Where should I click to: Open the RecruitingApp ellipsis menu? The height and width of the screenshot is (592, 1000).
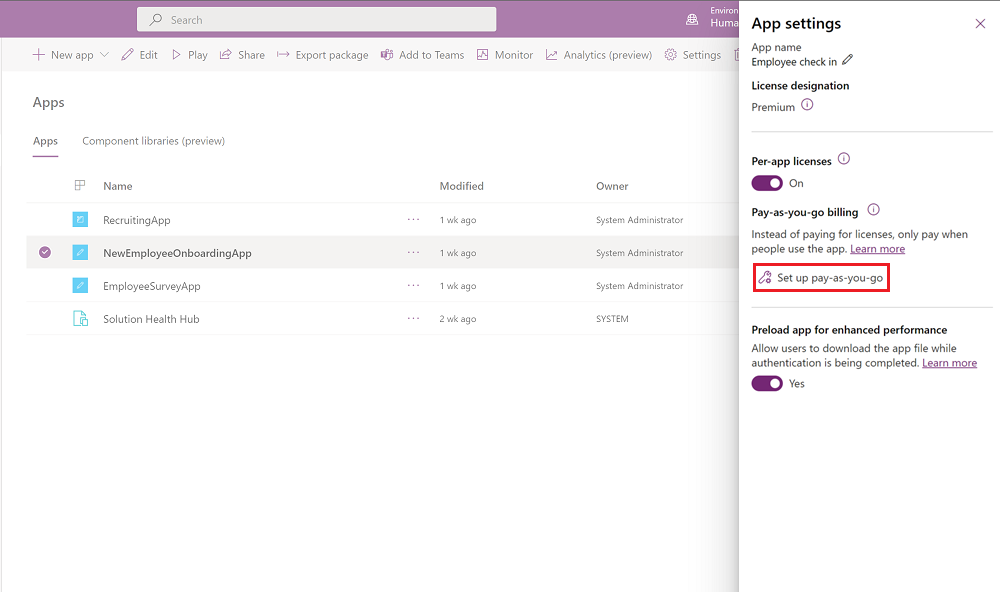tap(413, 220)
